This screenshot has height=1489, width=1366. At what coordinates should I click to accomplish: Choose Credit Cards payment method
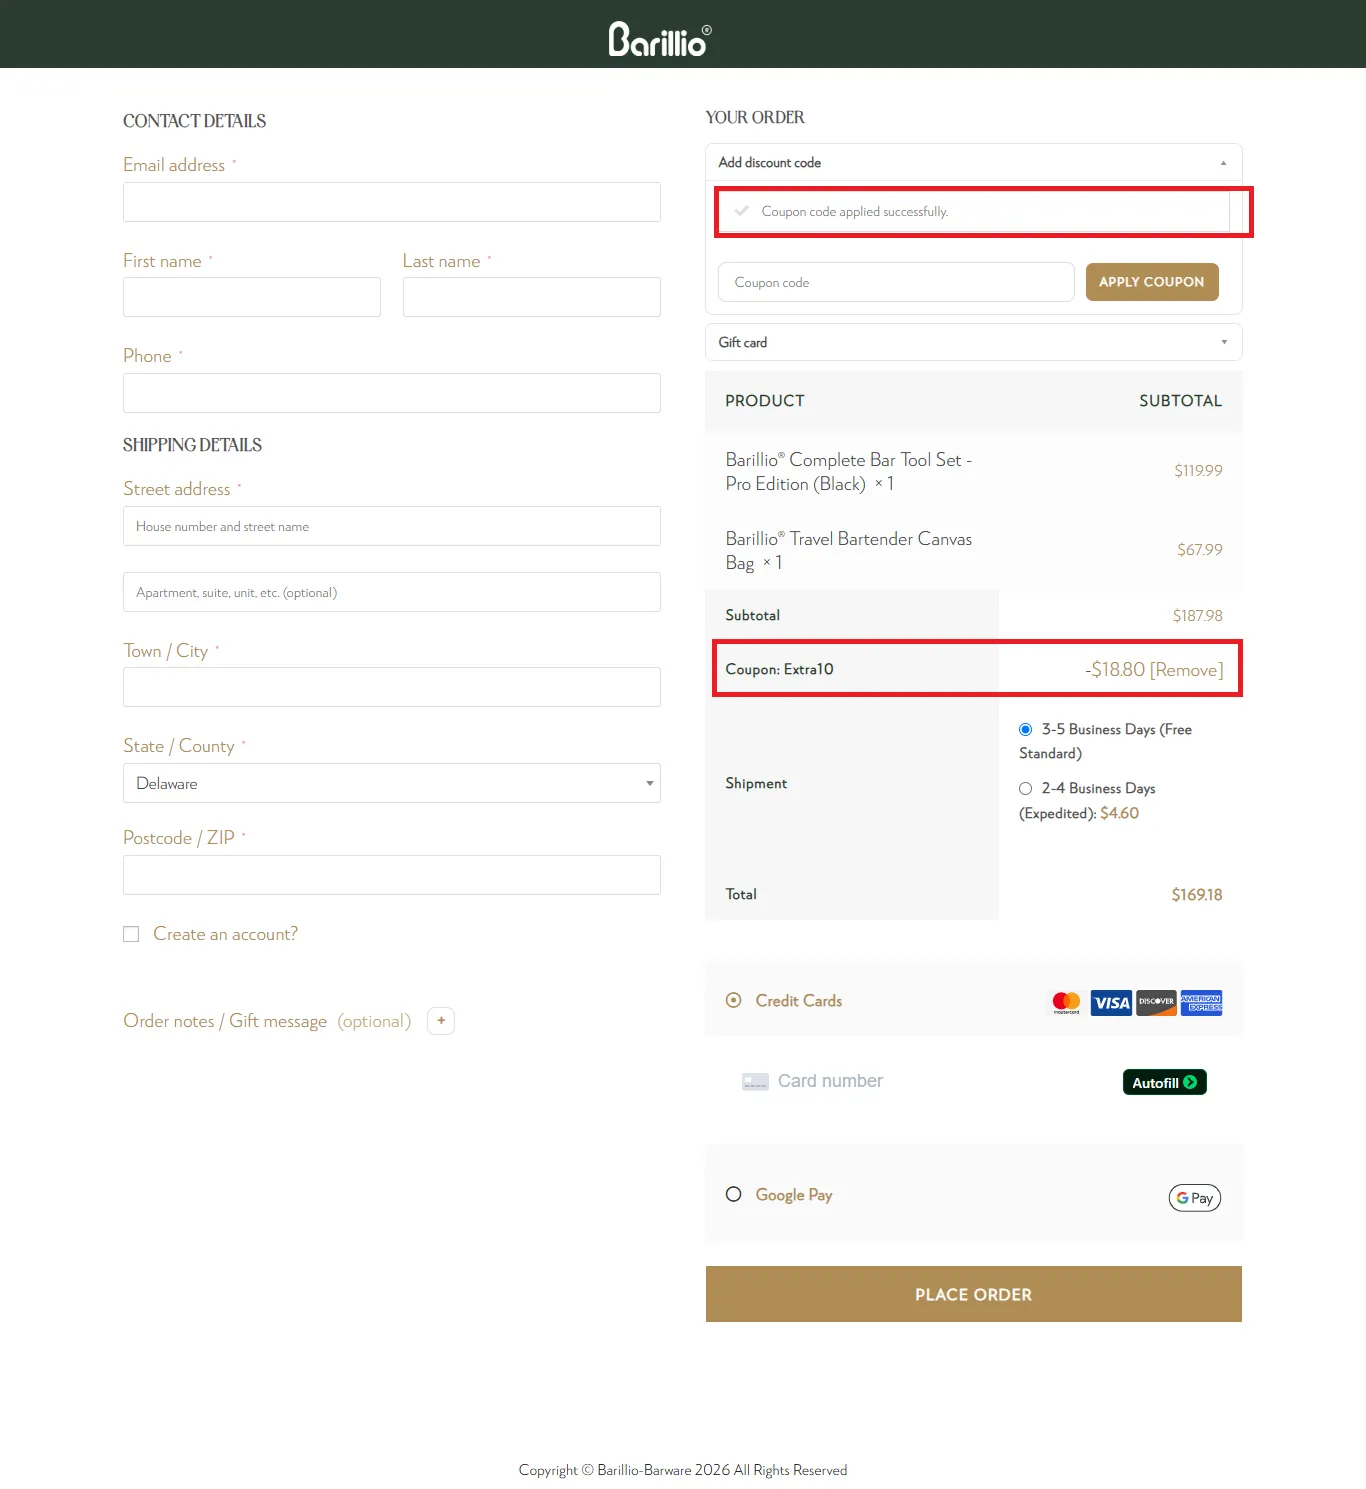(734, 1000)
